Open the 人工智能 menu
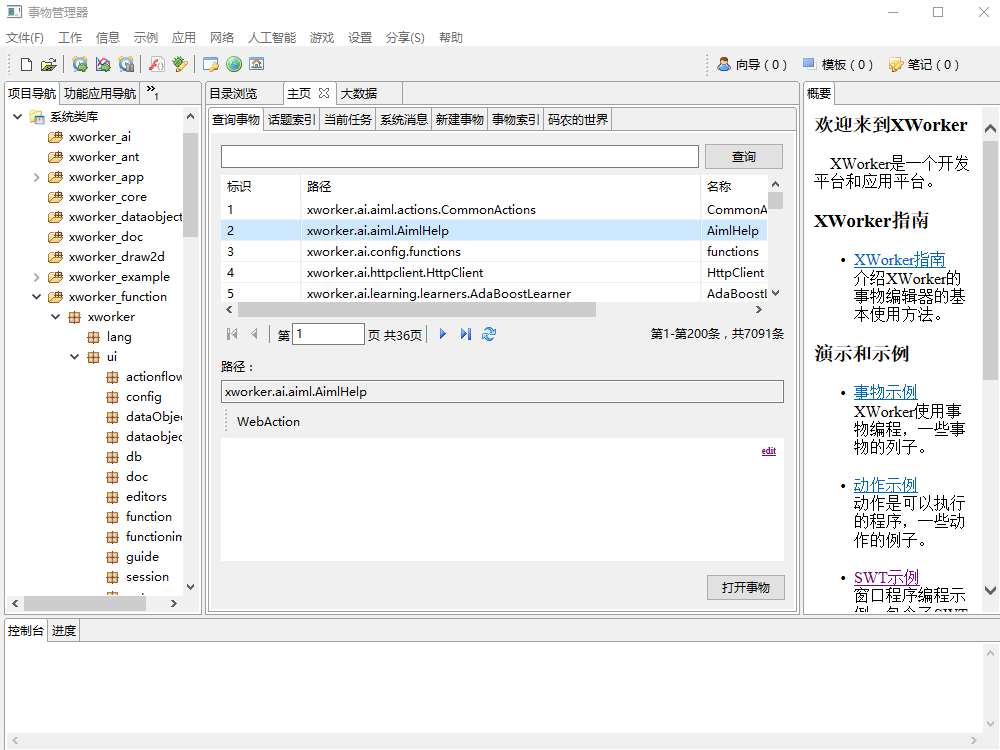The width and height of the screenshot is (1000, 750). [272, 38]
